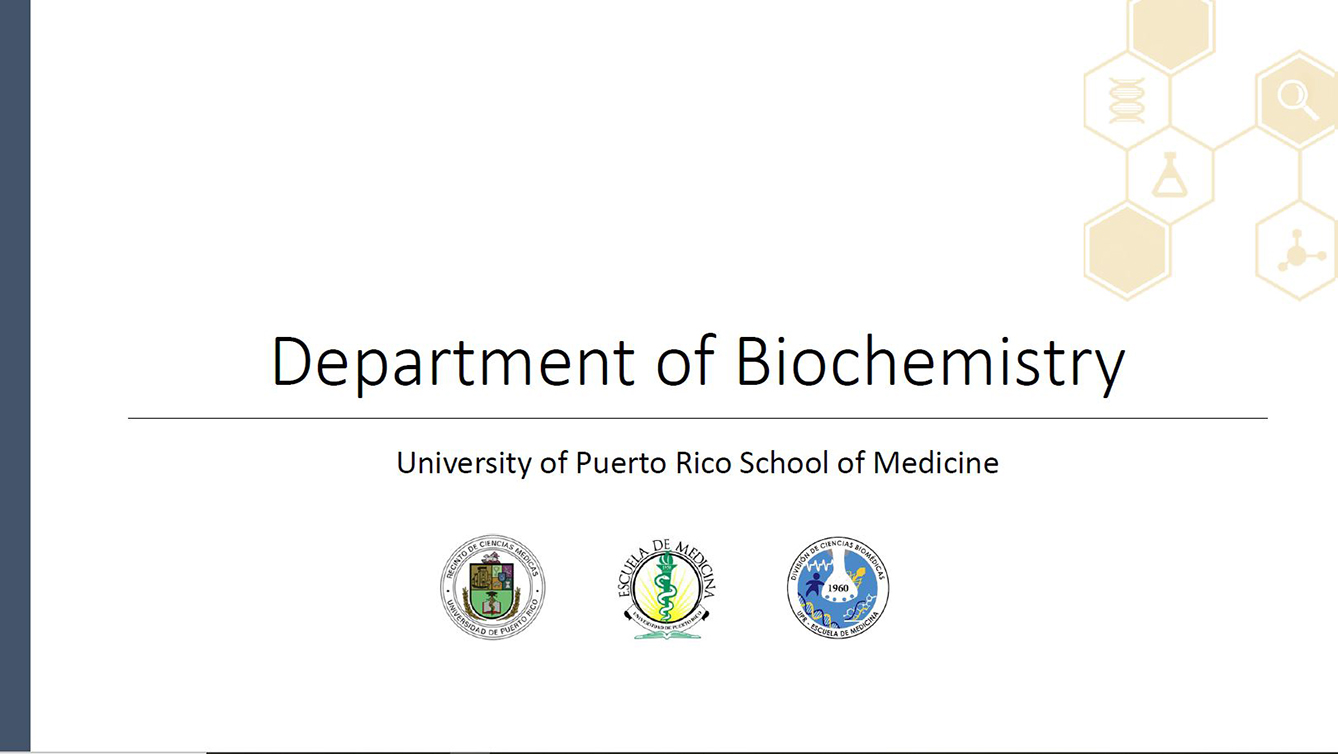Image resolution: width=1338 pixels, height=754 pixels.
Task: Click the word "Medicine" in the subtitle
Action: (935, 463)
